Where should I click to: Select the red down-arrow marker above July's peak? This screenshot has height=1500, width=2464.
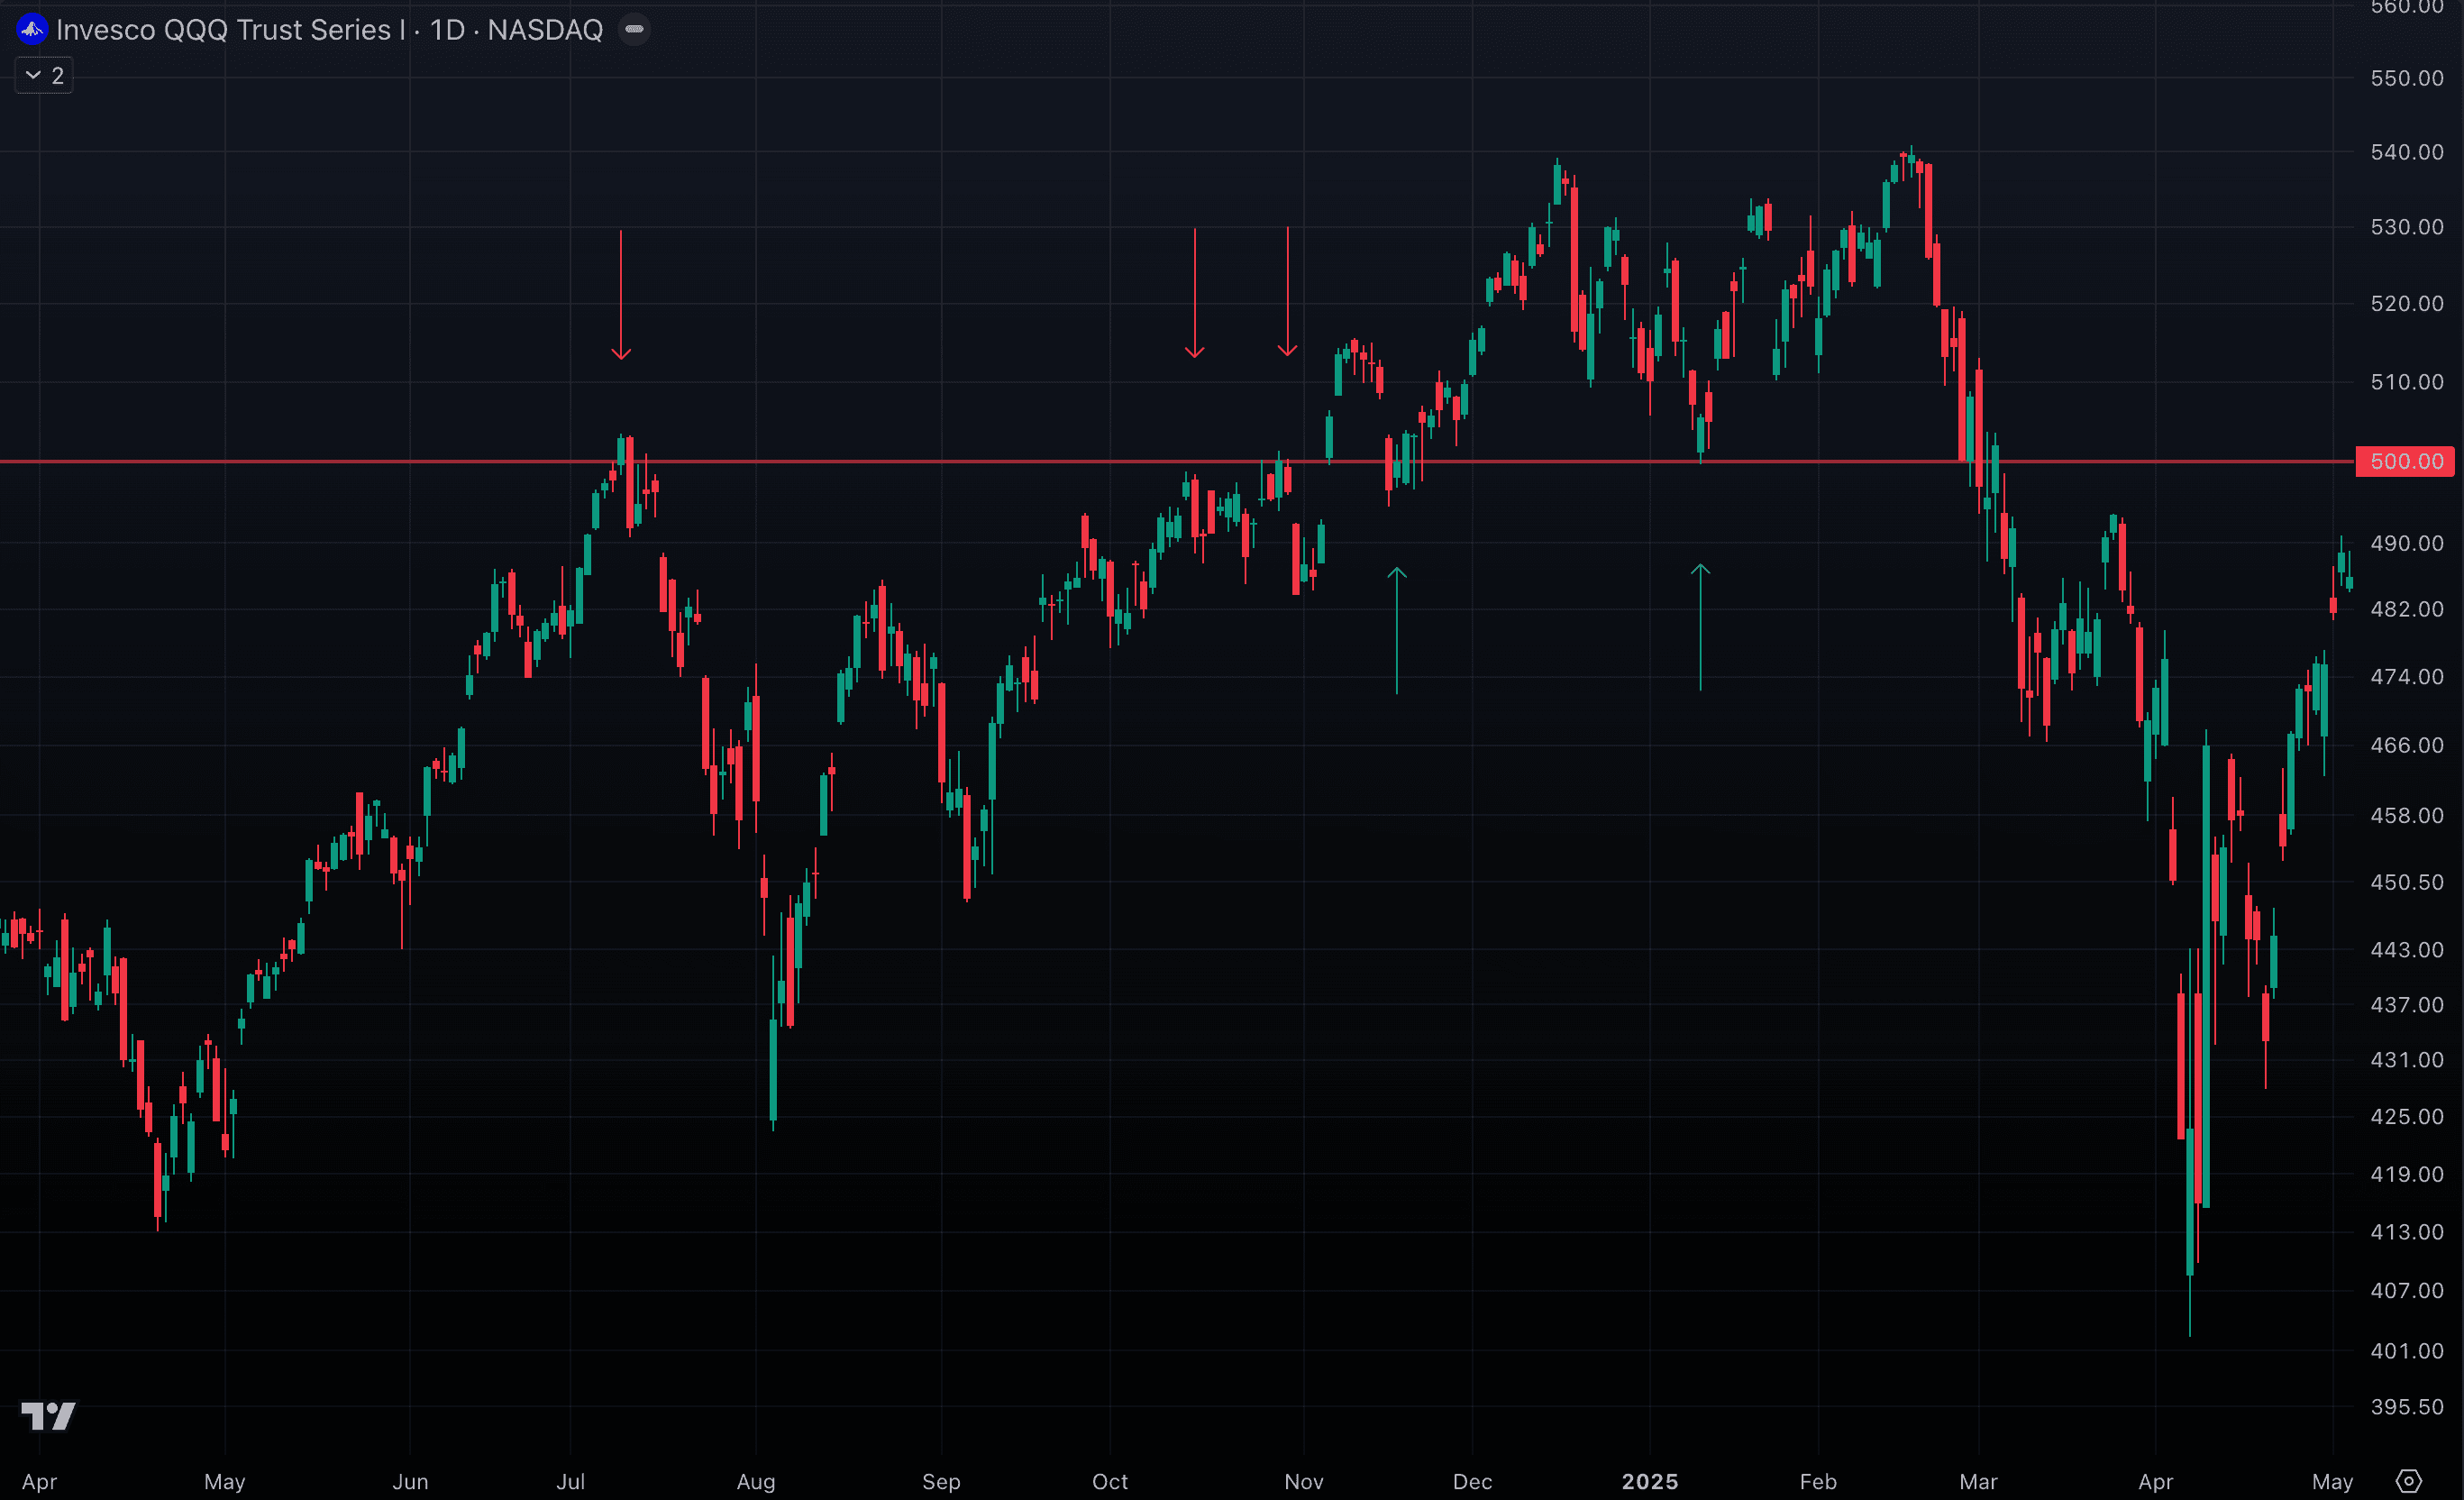tap(621, 295)
